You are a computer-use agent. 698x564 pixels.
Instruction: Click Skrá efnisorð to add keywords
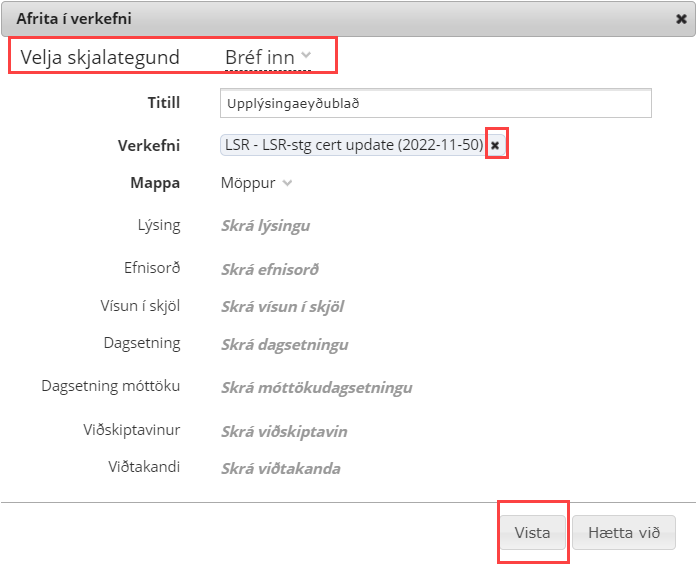(270, 269)
